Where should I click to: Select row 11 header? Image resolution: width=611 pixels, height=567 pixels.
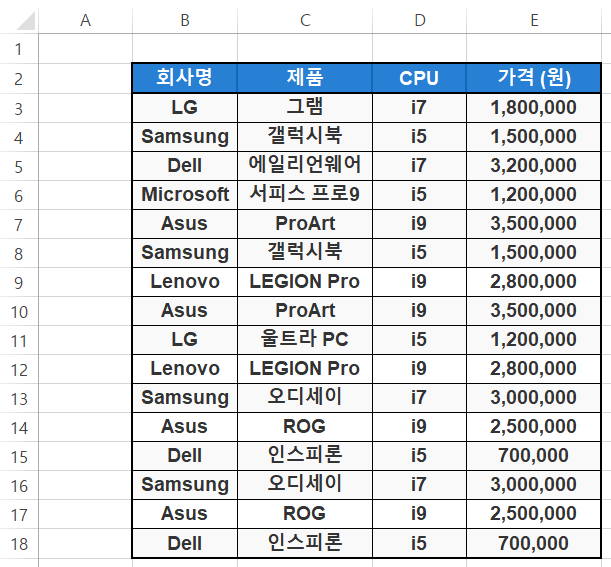tap(19, 341)
